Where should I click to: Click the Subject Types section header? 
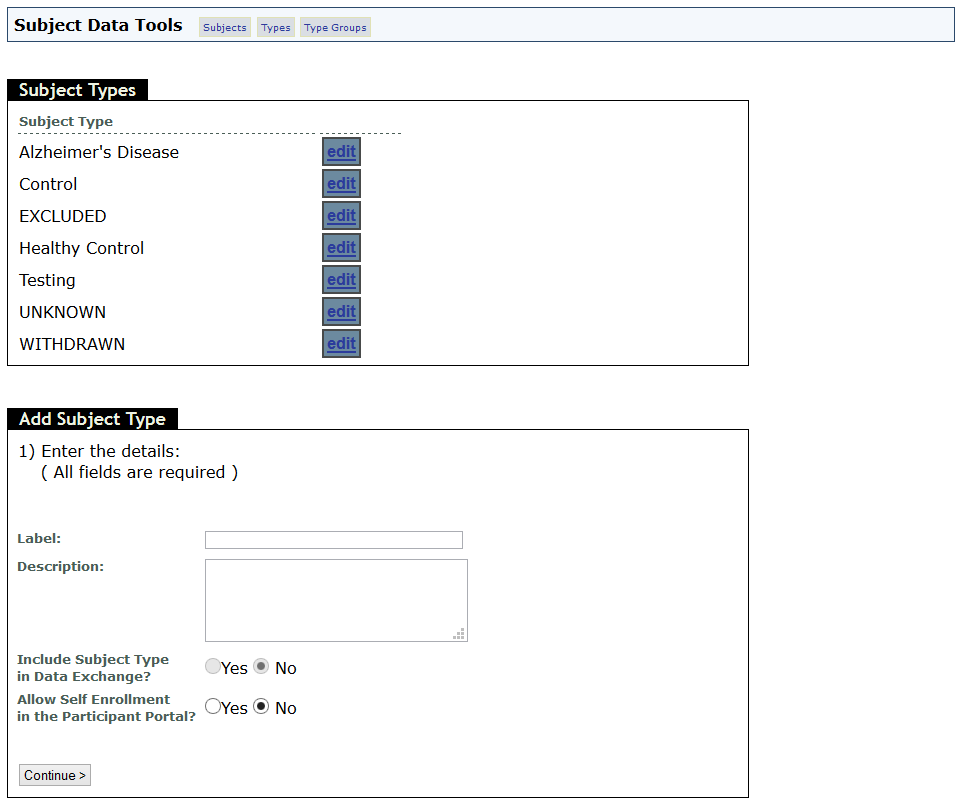tap(77, 90)
